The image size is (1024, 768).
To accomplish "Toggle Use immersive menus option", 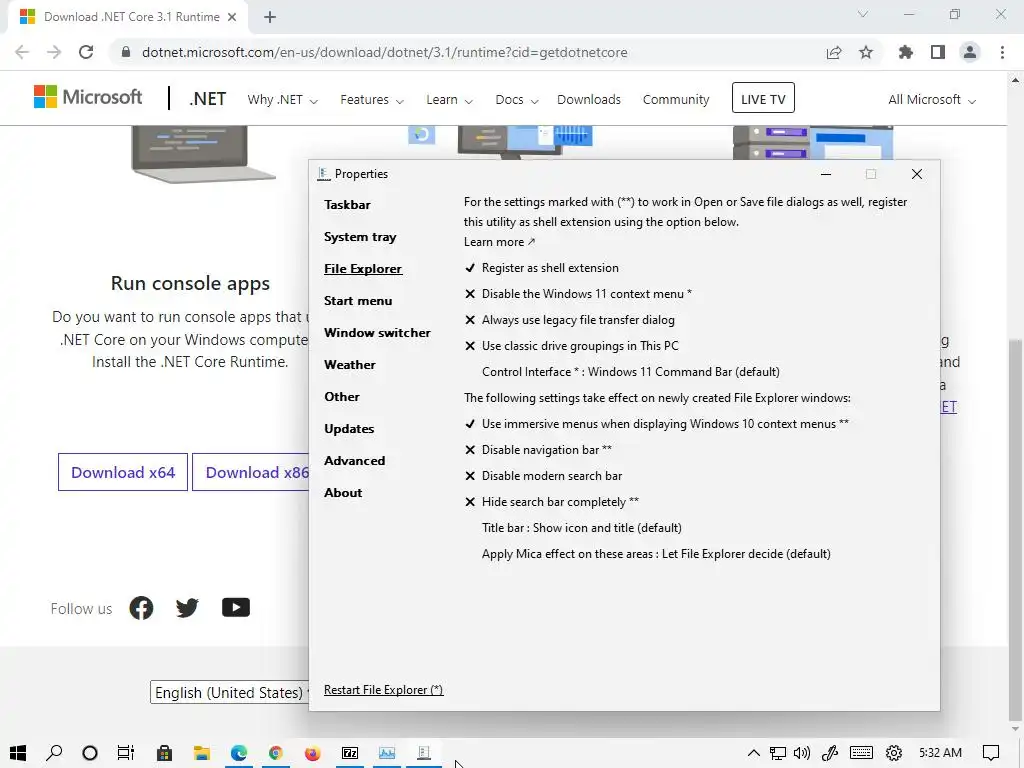I will coord(656,424).
